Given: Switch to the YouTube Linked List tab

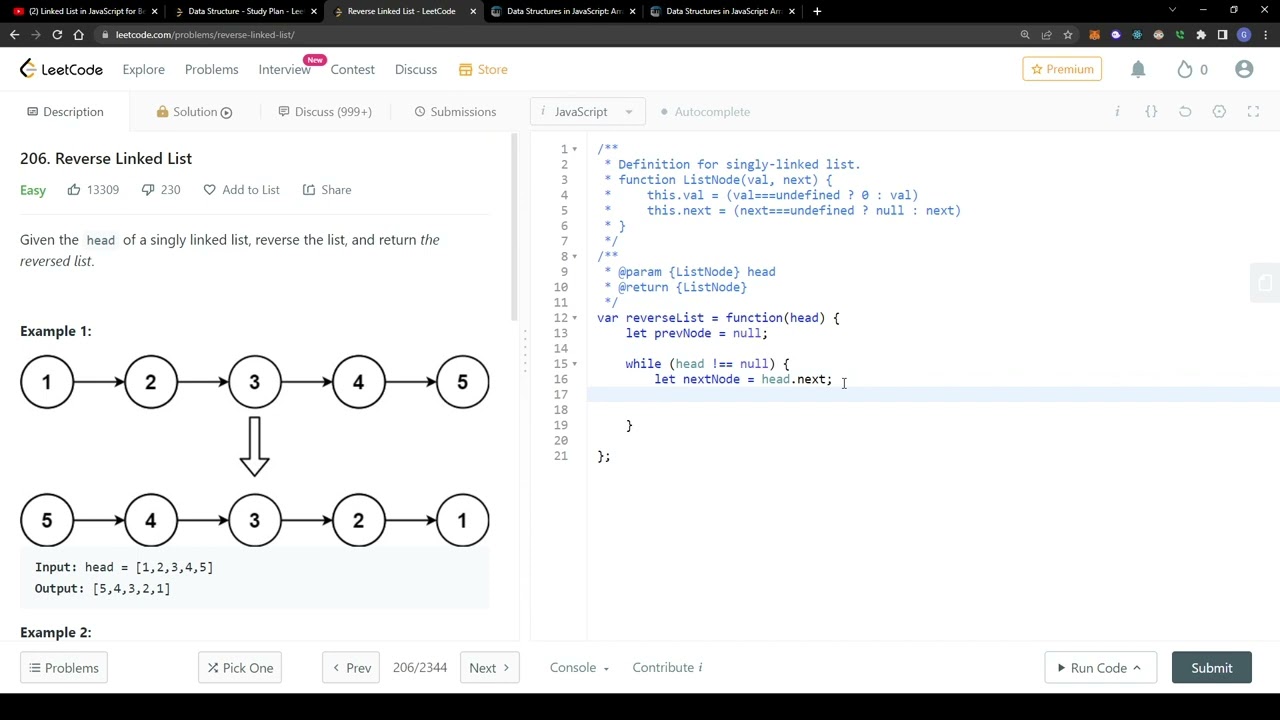Looking at the screenshot, I should pos(85,11).
